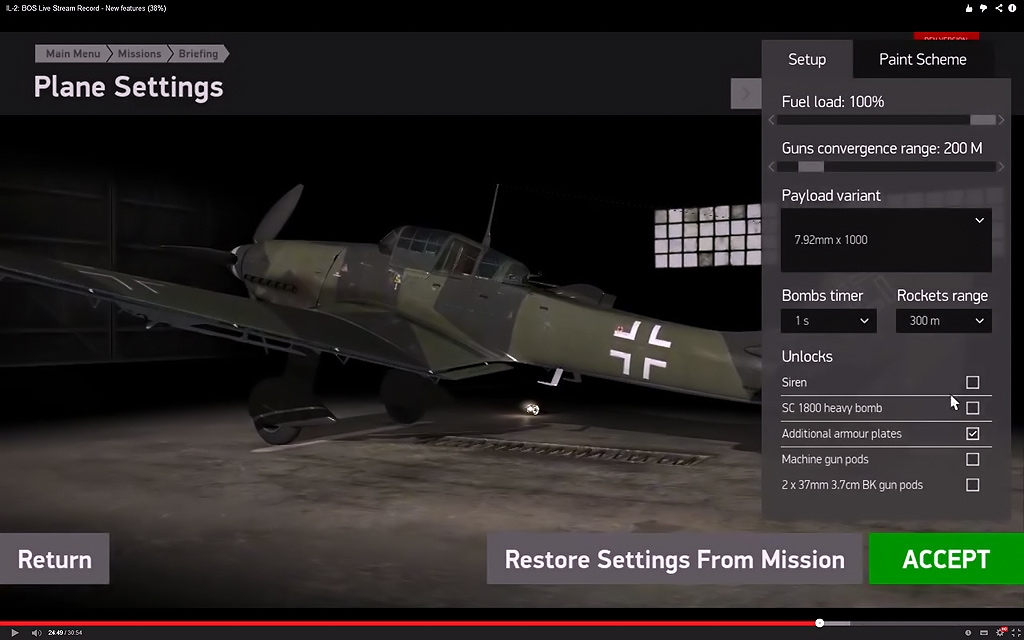Click the 'Siren' label text

pyautogui.click(x=794, y=382)
